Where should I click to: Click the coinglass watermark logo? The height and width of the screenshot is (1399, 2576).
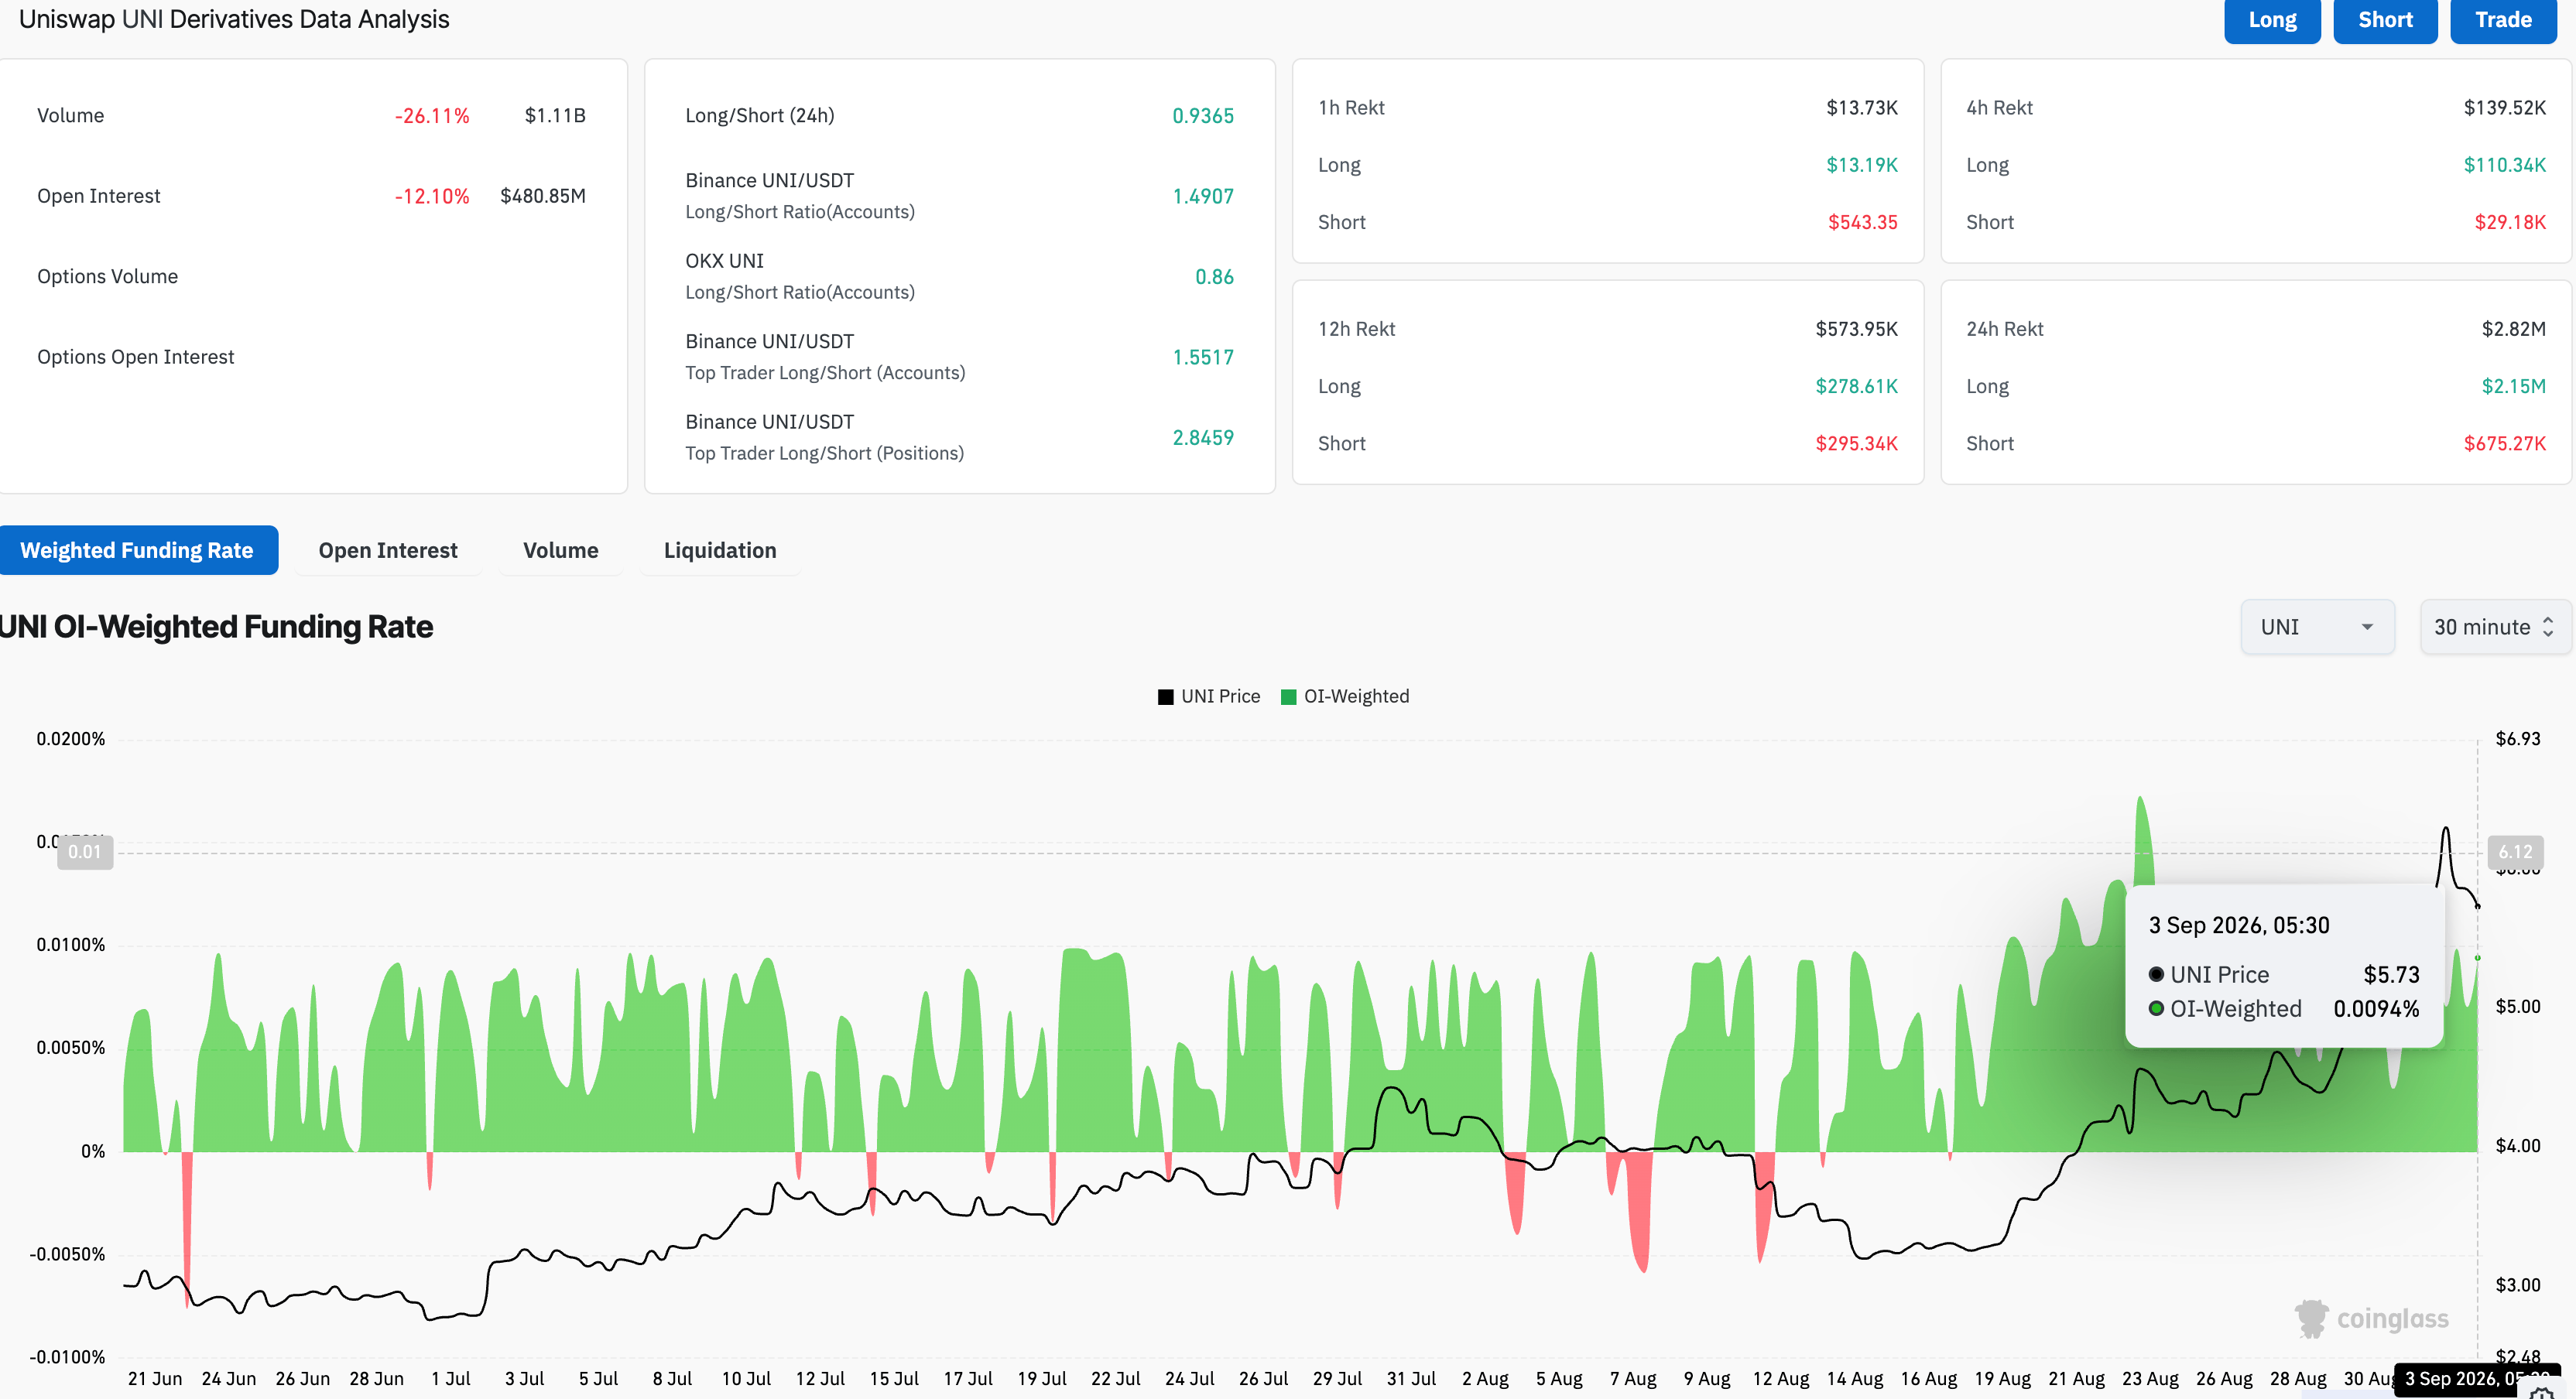2371,1319
